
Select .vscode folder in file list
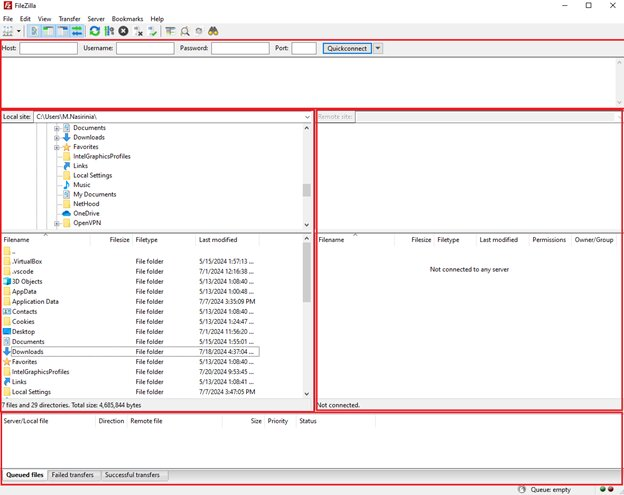pos(23,271)
